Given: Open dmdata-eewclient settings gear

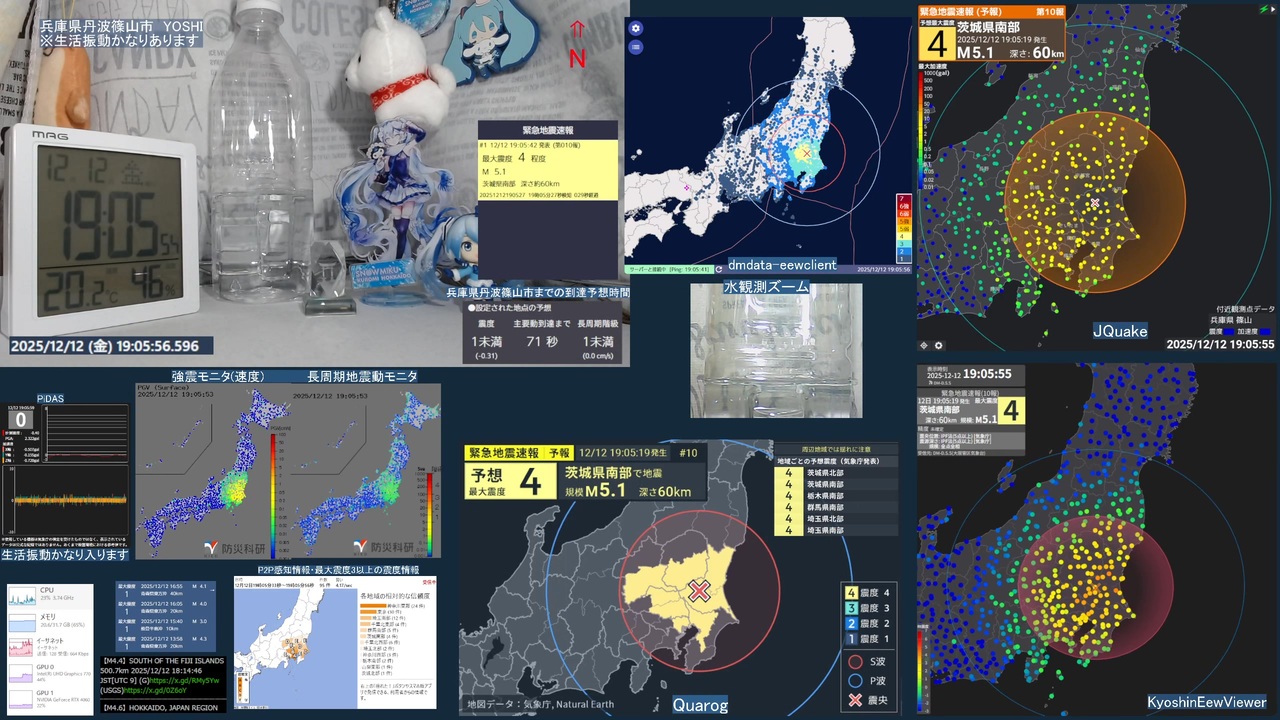Looking at the screenshot, I should coord(636,28).
